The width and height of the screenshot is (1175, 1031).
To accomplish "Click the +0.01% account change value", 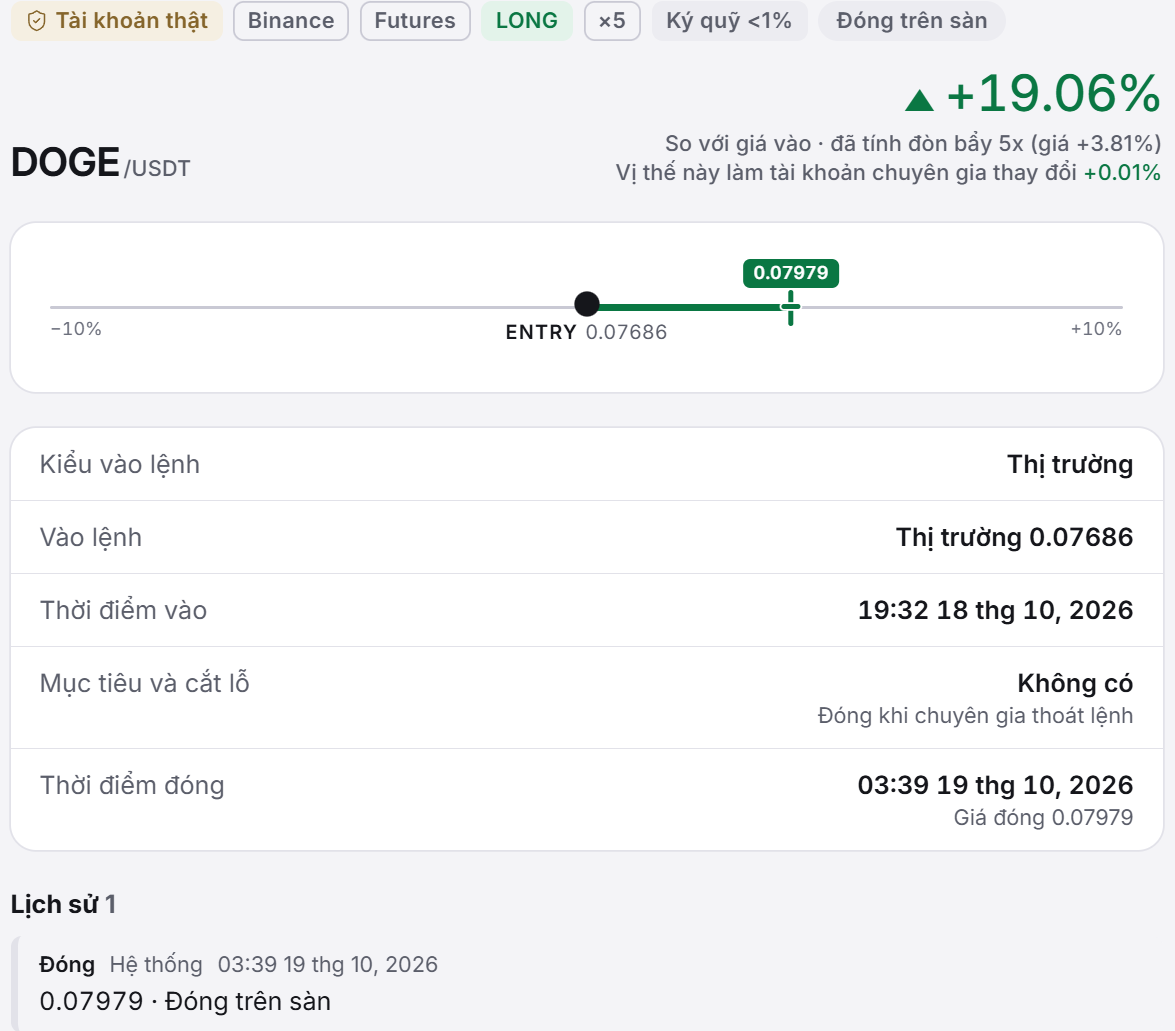I will pos(1122,172).
